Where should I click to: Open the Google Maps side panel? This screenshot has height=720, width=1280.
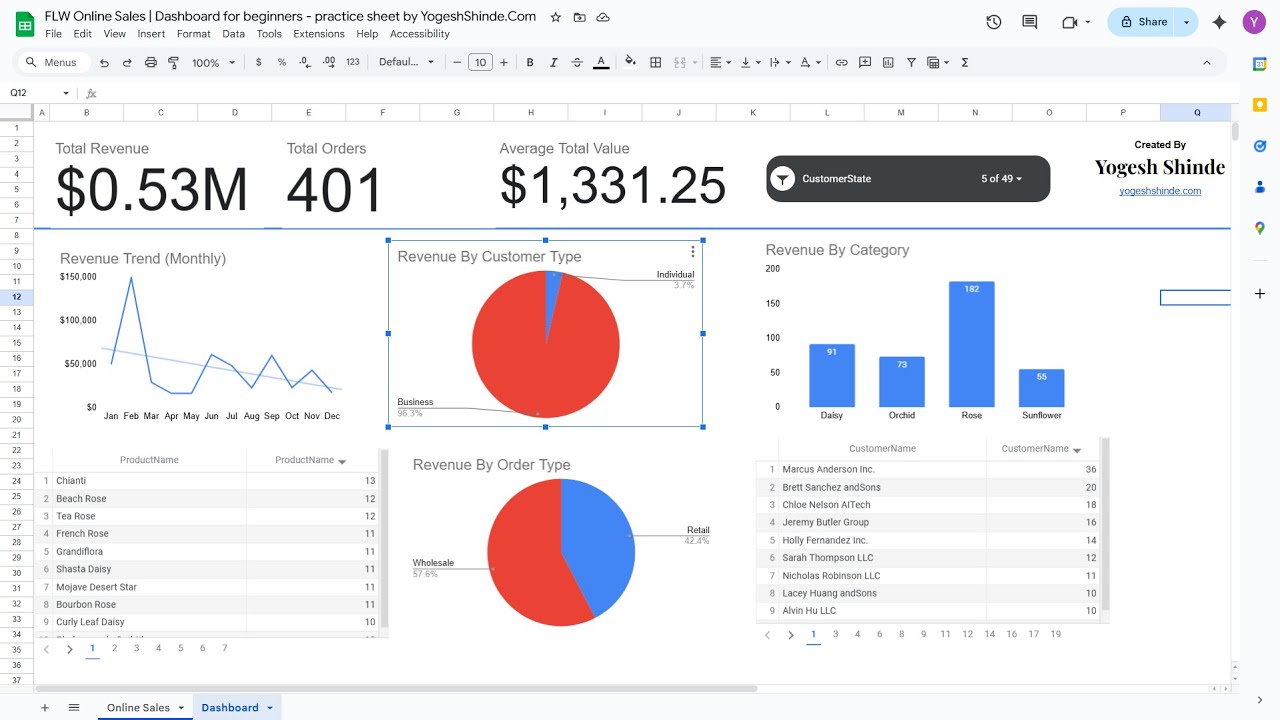(x=1260, y=228)
